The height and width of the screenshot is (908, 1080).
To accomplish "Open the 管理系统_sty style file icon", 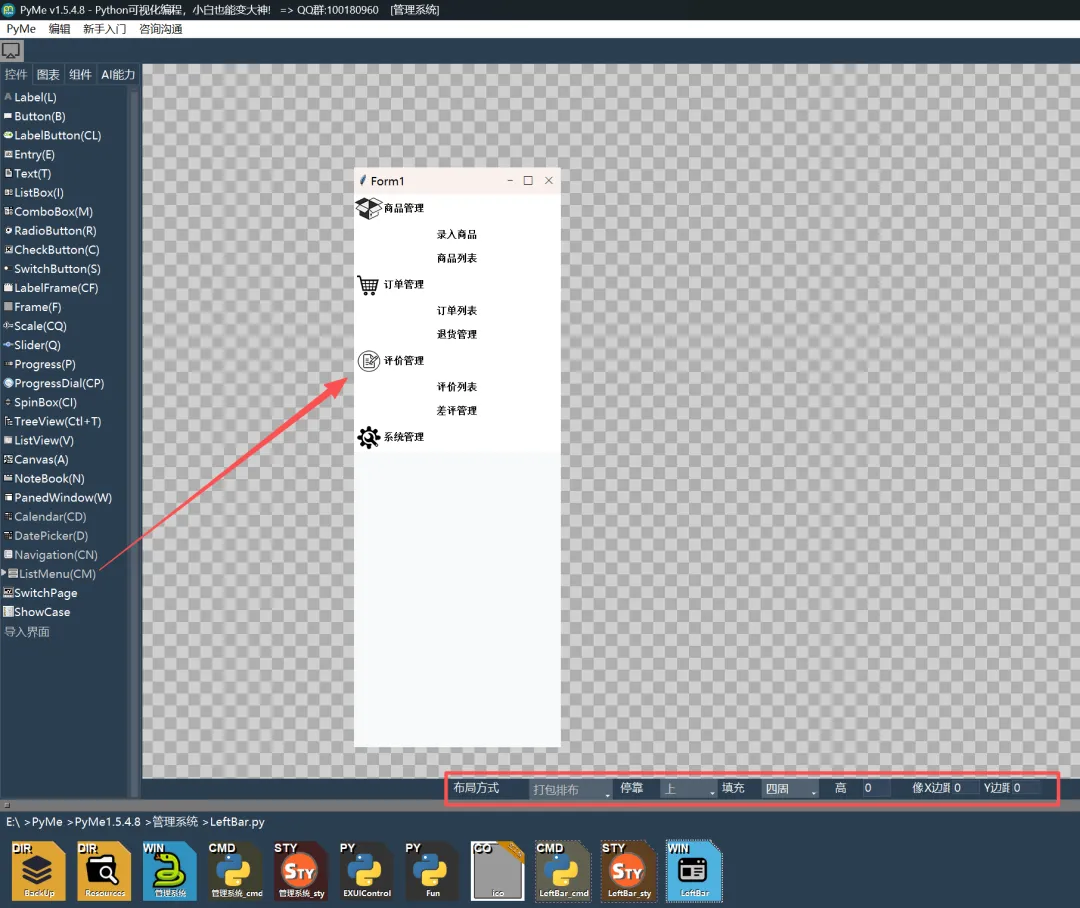I will point(301,871).
